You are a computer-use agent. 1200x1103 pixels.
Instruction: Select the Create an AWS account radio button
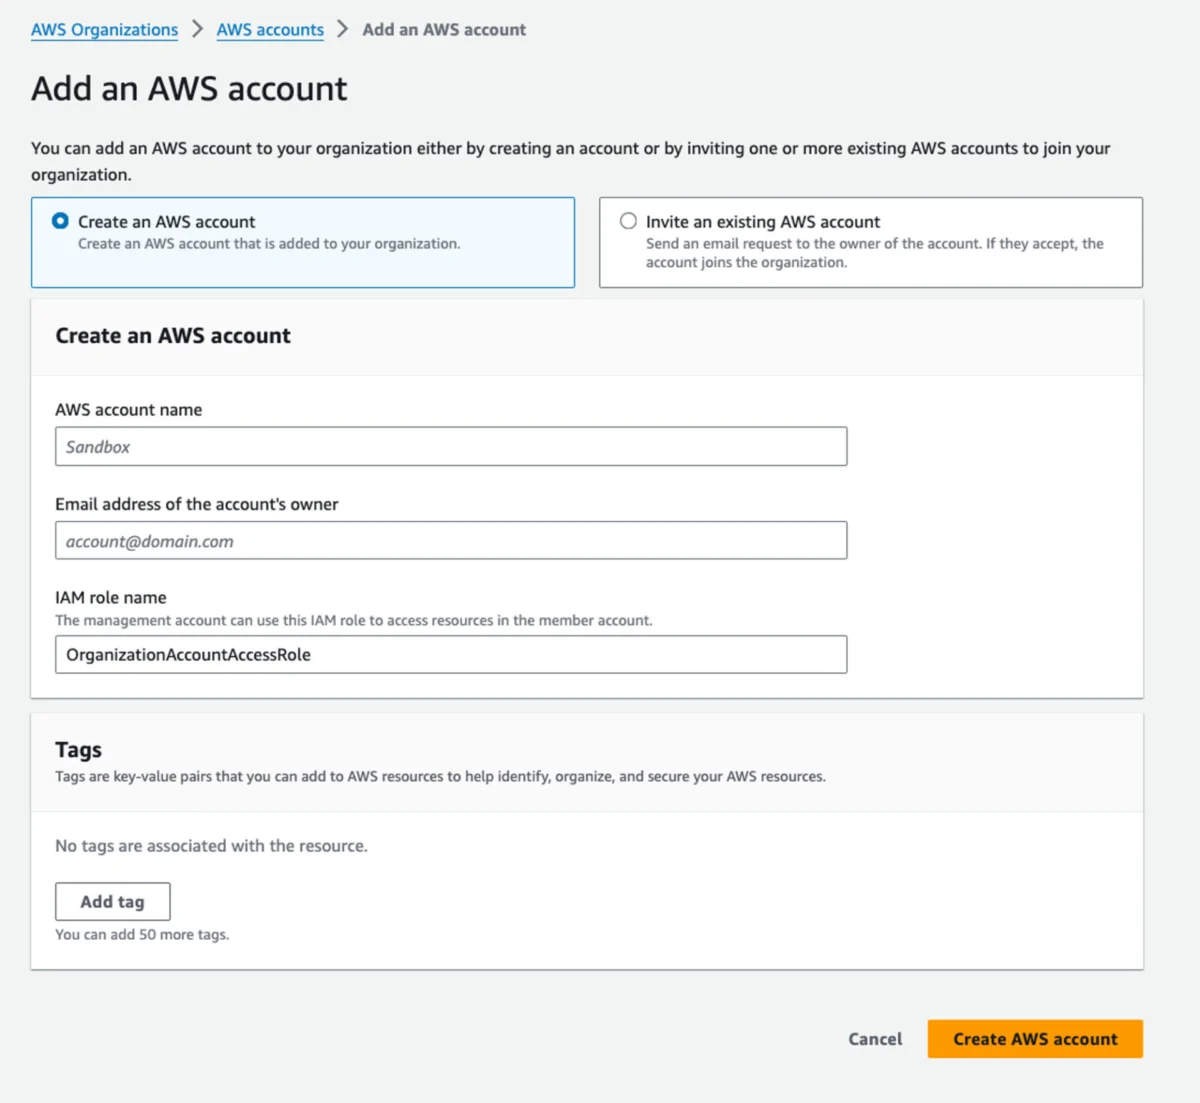60,221
